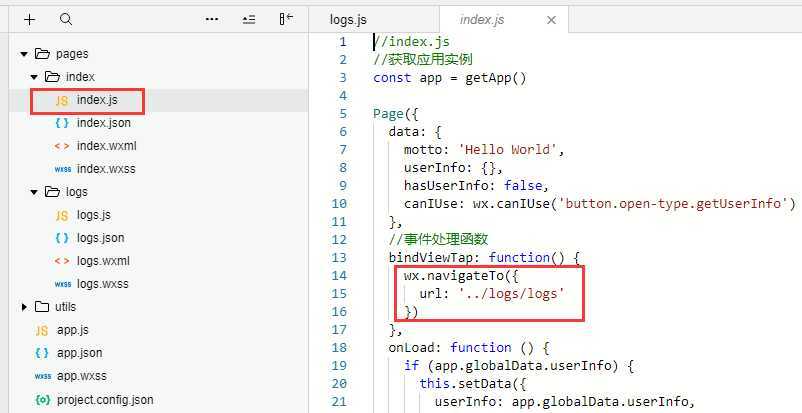Image resolution: width=802 pixels, height=413 pixels.
Task: Click the JS icon beside index.js
Action: (x=62, y=100)
